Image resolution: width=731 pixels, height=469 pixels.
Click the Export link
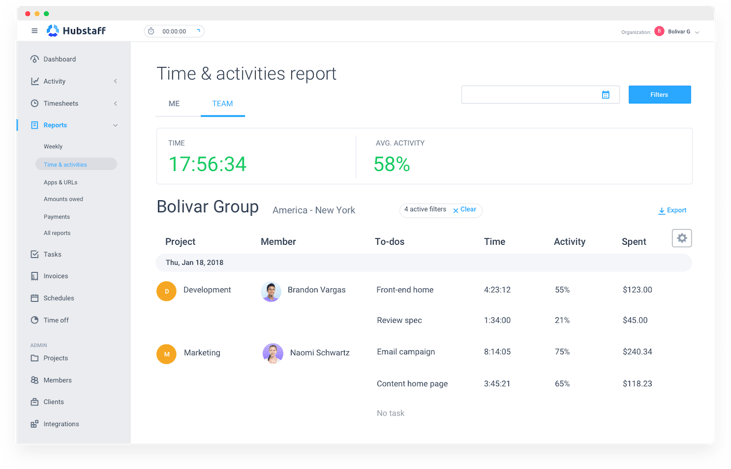pos(676,210)
